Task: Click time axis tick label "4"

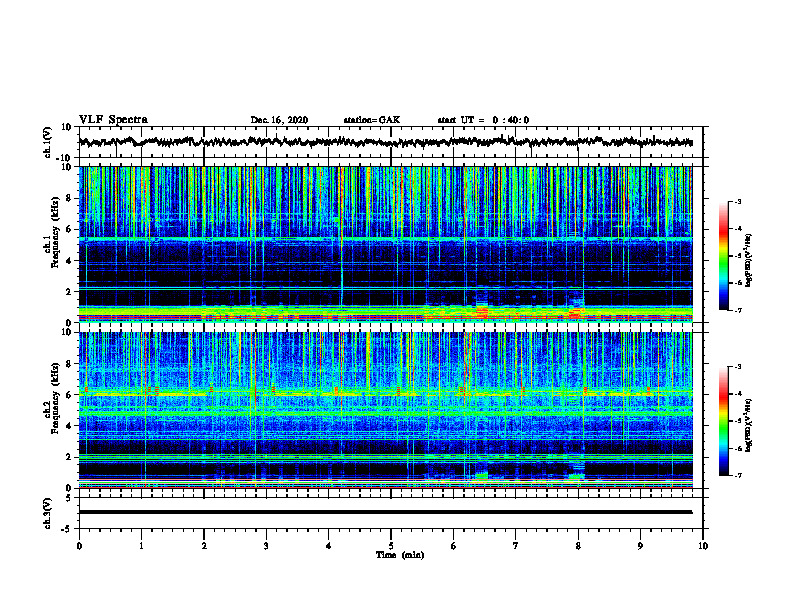Action: [329, 546]
